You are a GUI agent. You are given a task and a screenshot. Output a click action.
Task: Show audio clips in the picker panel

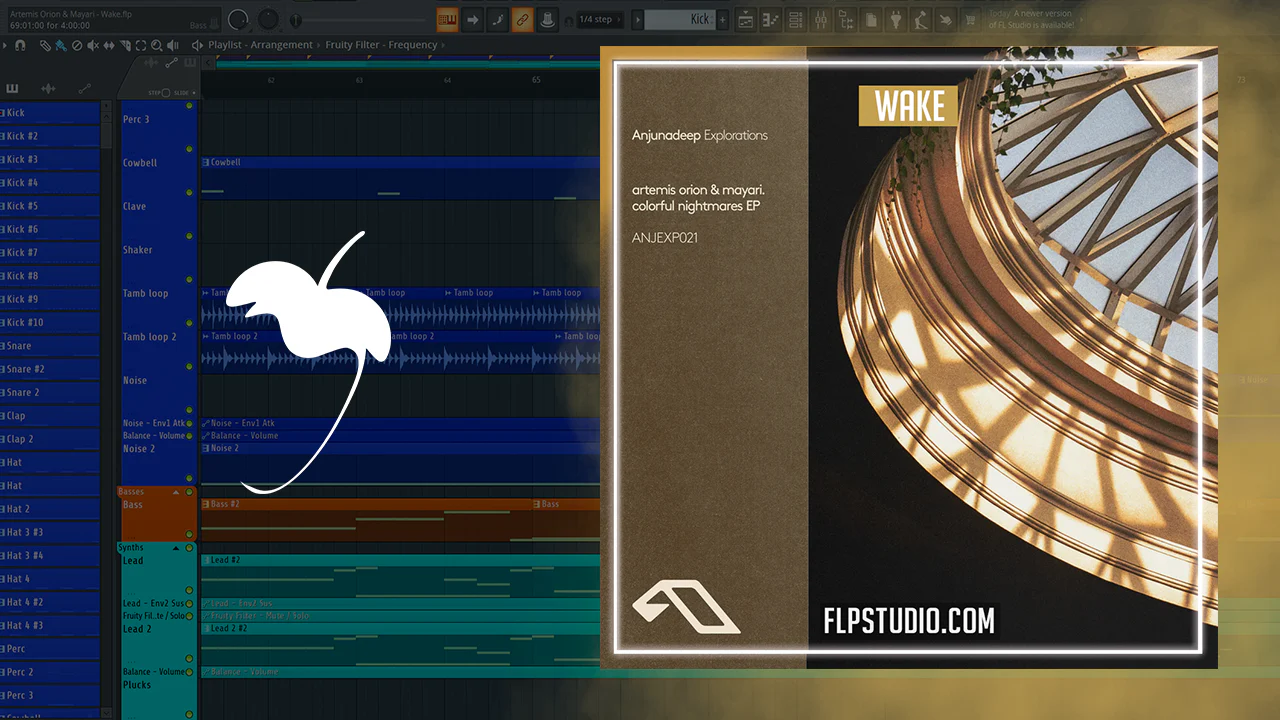(x=48, y=89)
